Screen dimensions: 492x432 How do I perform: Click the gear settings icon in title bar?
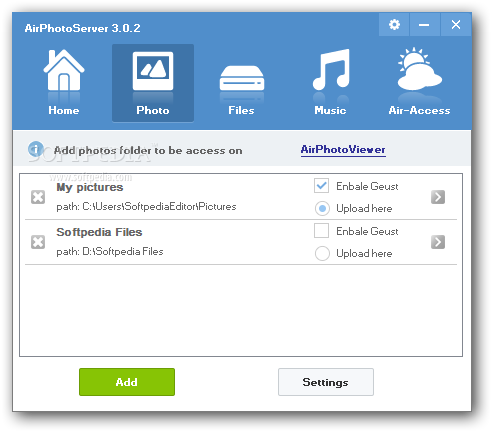pyautogui.click(x=394, y=25)
